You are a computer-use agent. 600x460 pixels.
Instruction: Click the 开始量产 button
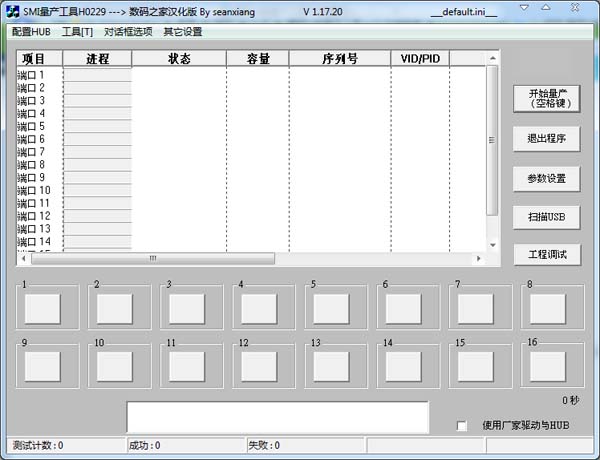click(x=547, y=98)
